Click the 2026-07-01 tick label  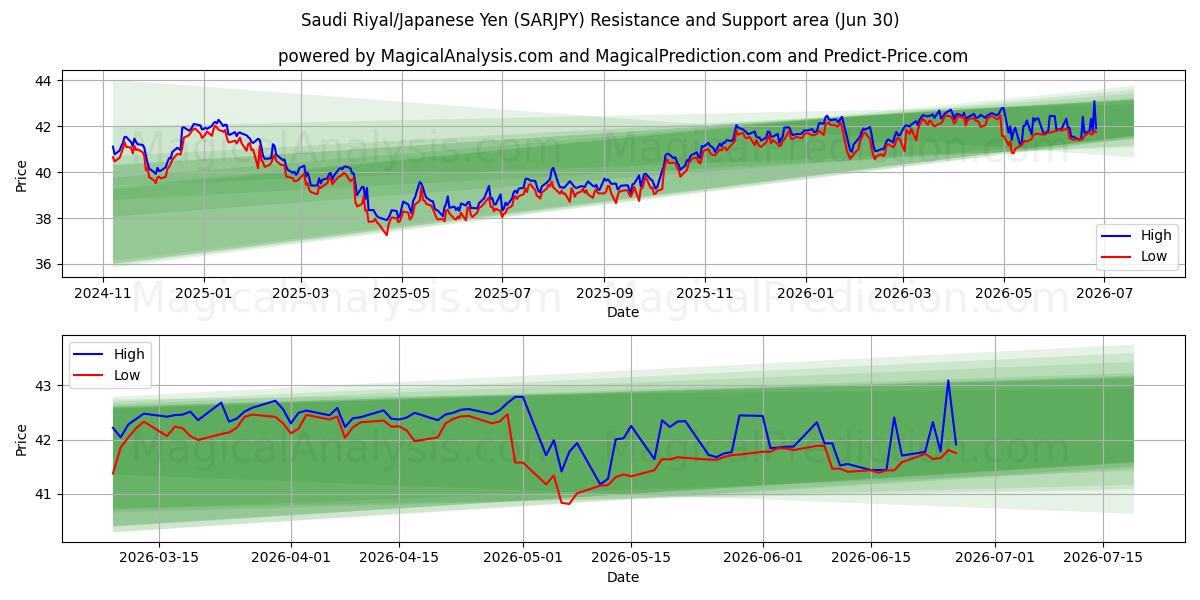point(995,557)
